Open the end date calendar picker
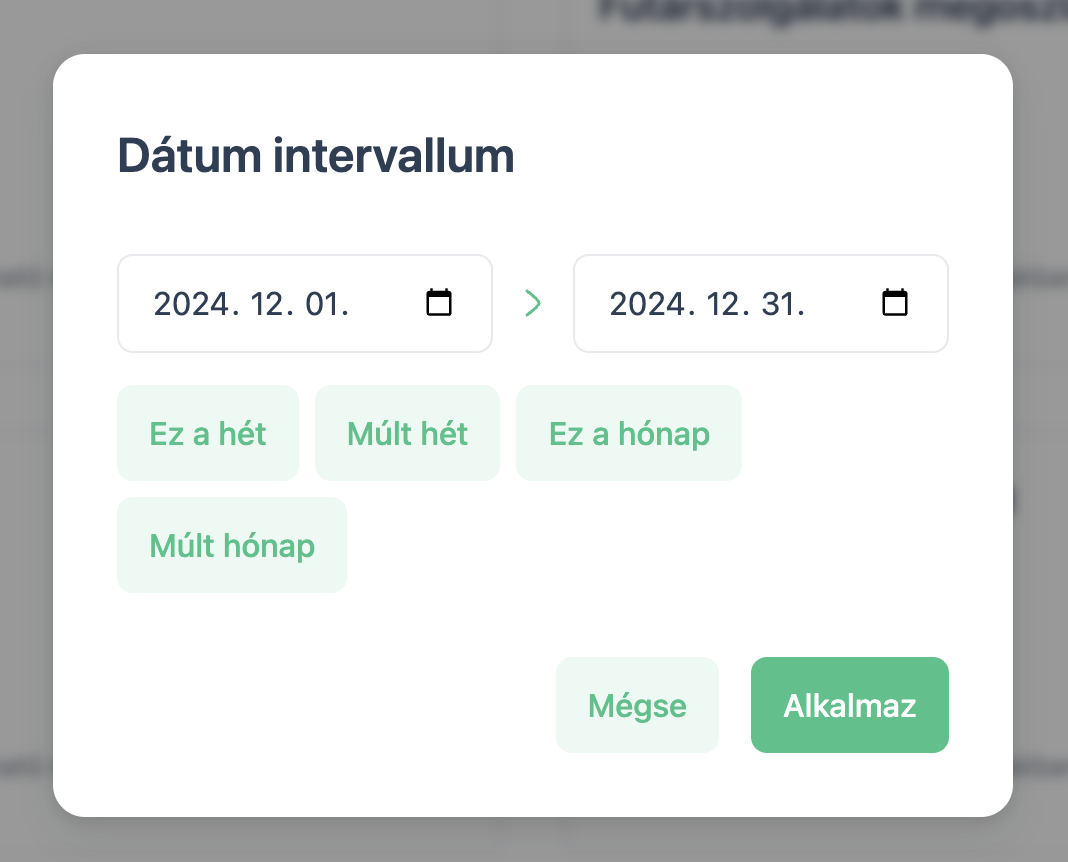 coord(895,303)
